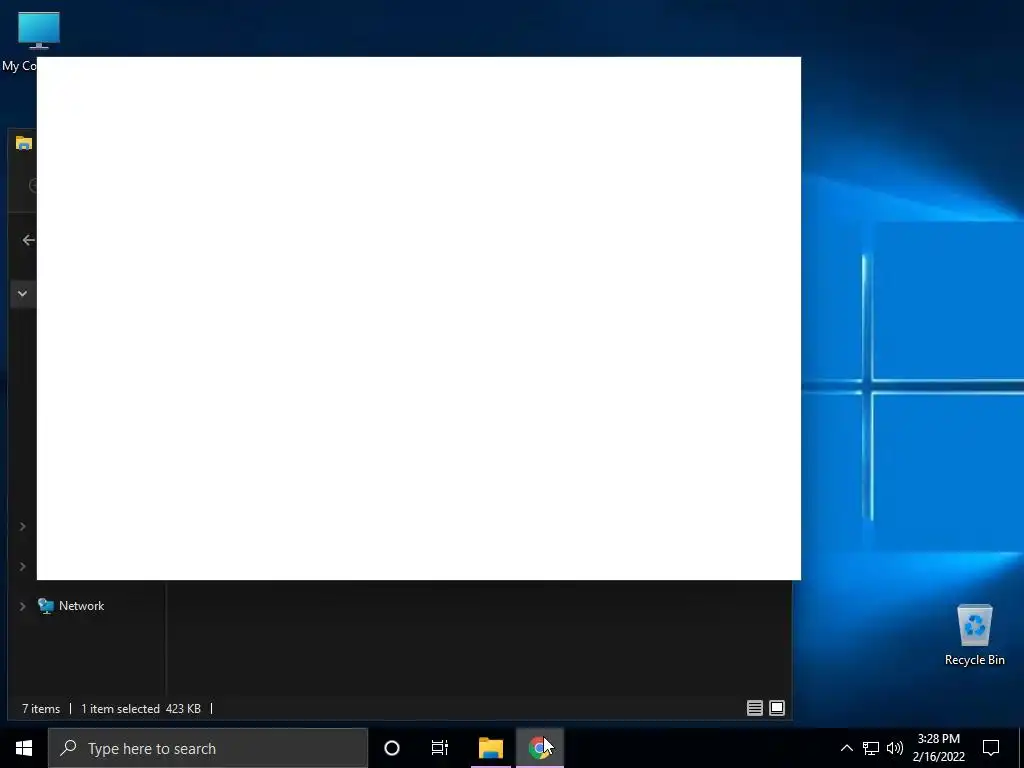
Task: Click the File Explorer title bar folder icon
Action: pos(24,143)
